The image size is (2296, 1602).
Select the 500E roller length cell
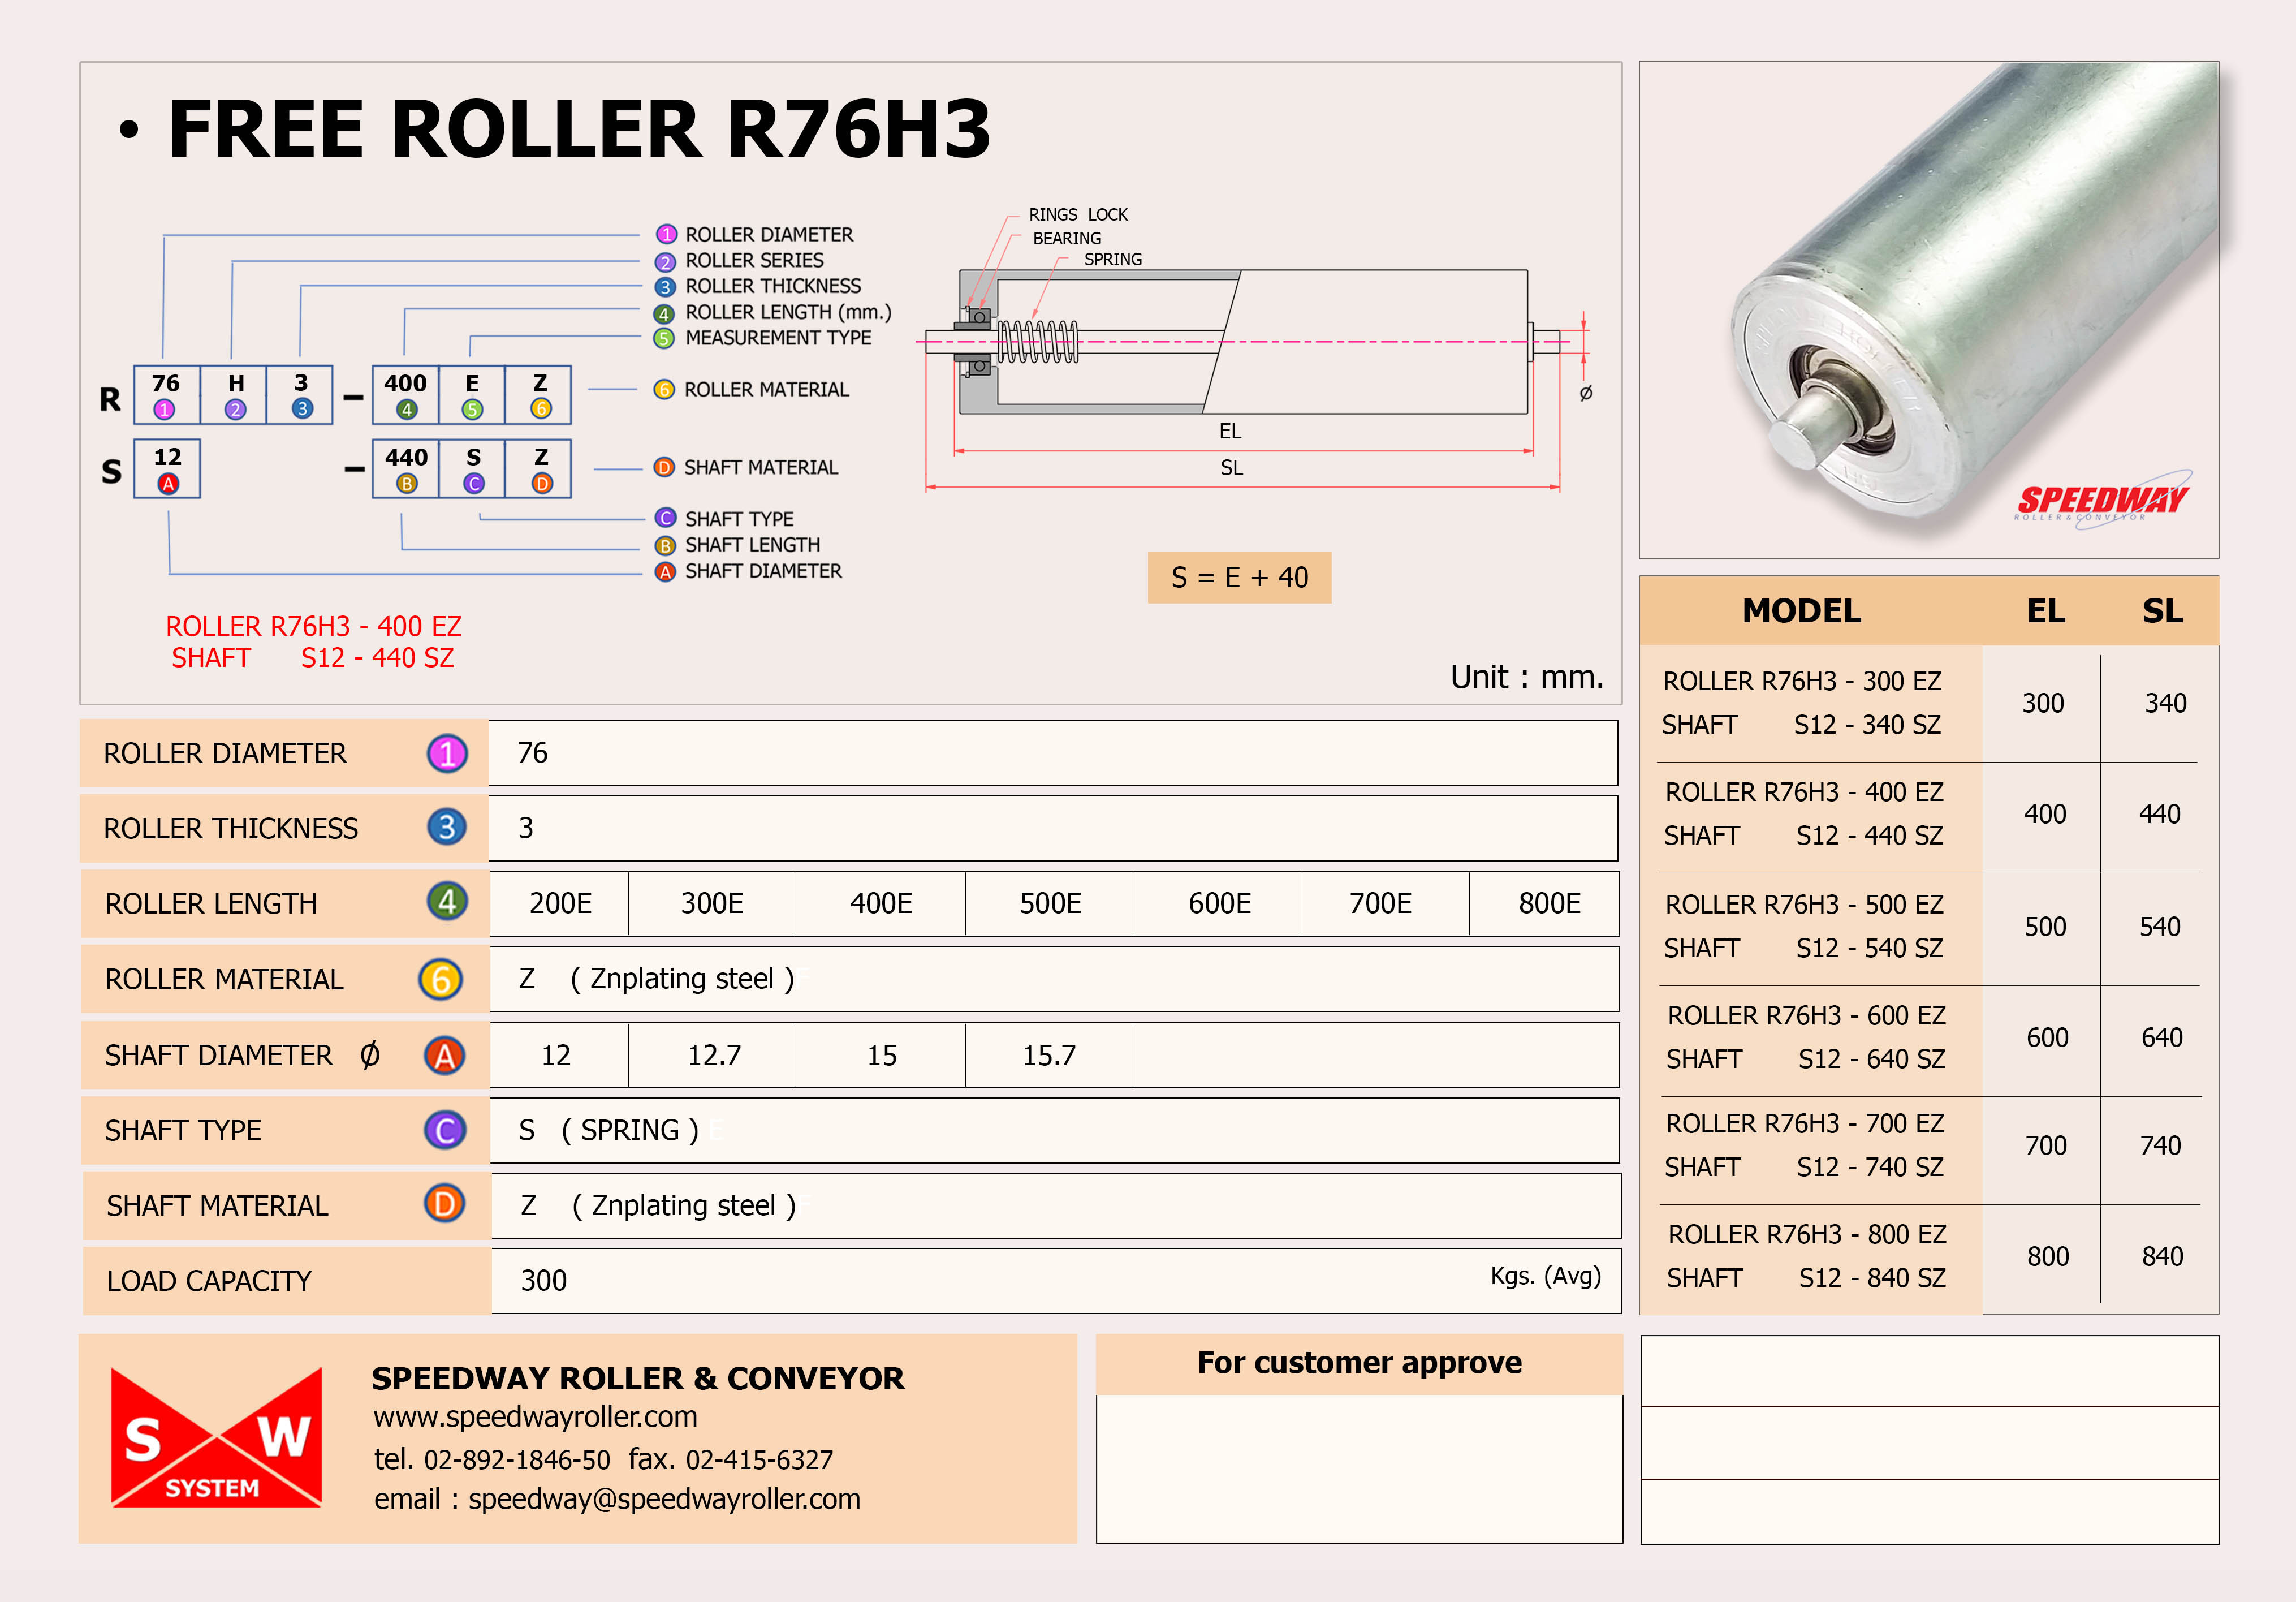[x=1050, y=904]
